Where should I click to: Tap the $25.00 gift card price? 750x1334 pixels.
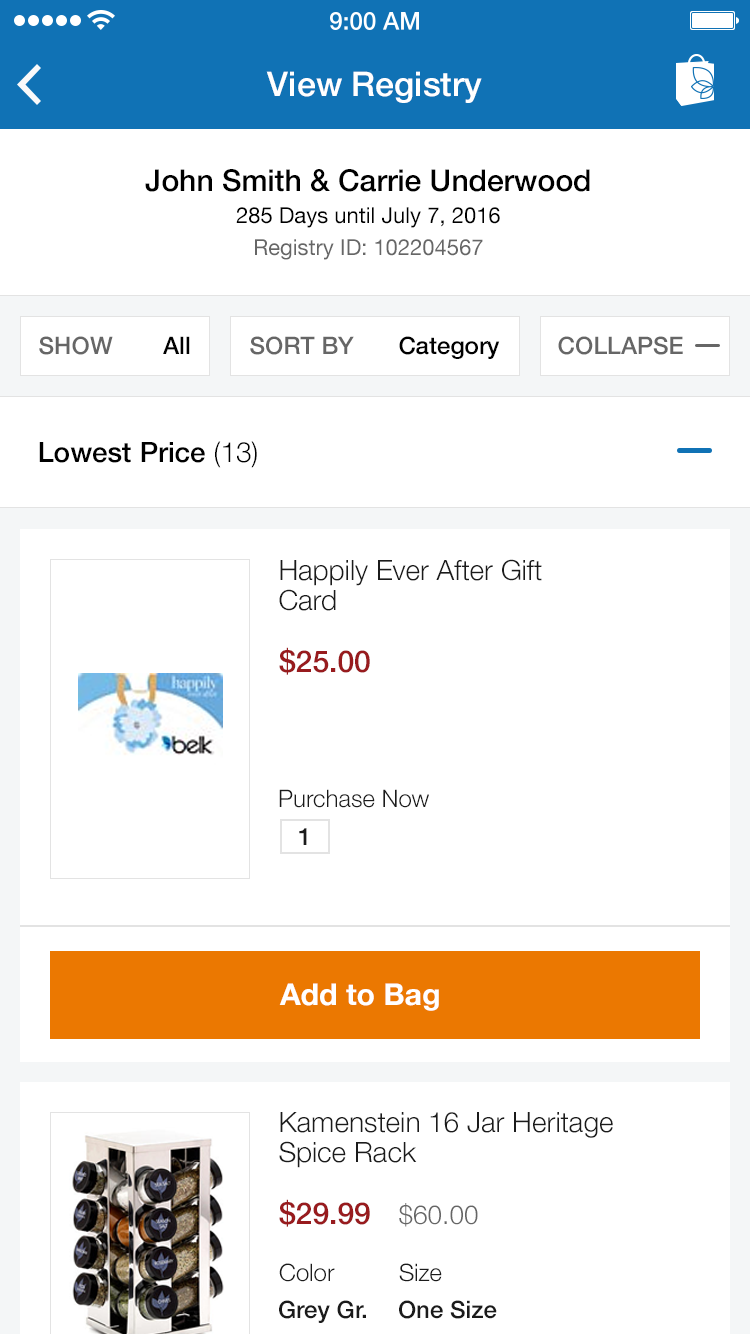tap(324, 662)
